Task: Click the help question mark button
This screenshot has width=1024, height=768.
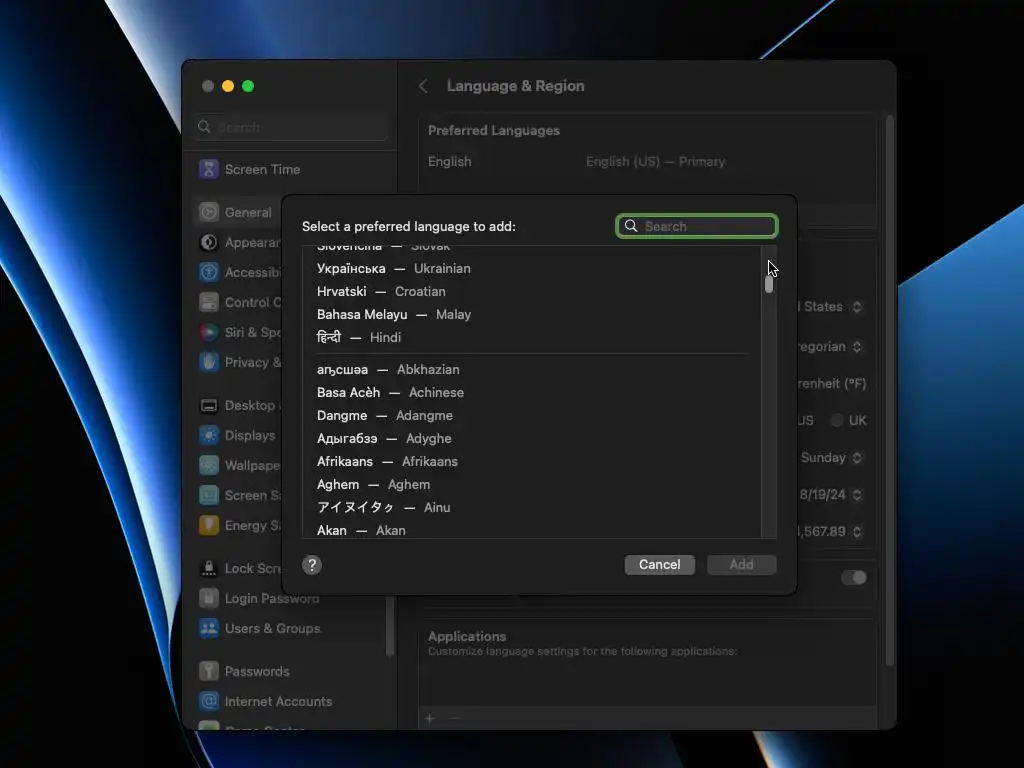Action: tap(312, 565)
